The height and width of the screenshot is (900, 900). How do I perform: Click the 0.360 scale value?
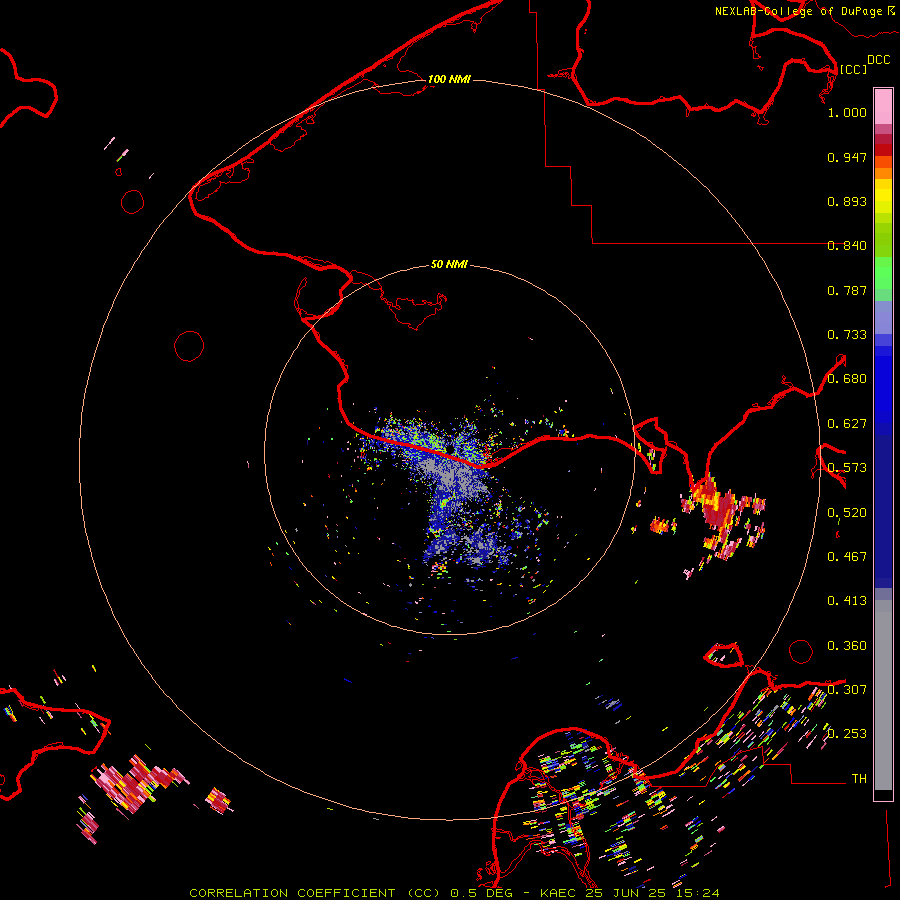(847, 646)
